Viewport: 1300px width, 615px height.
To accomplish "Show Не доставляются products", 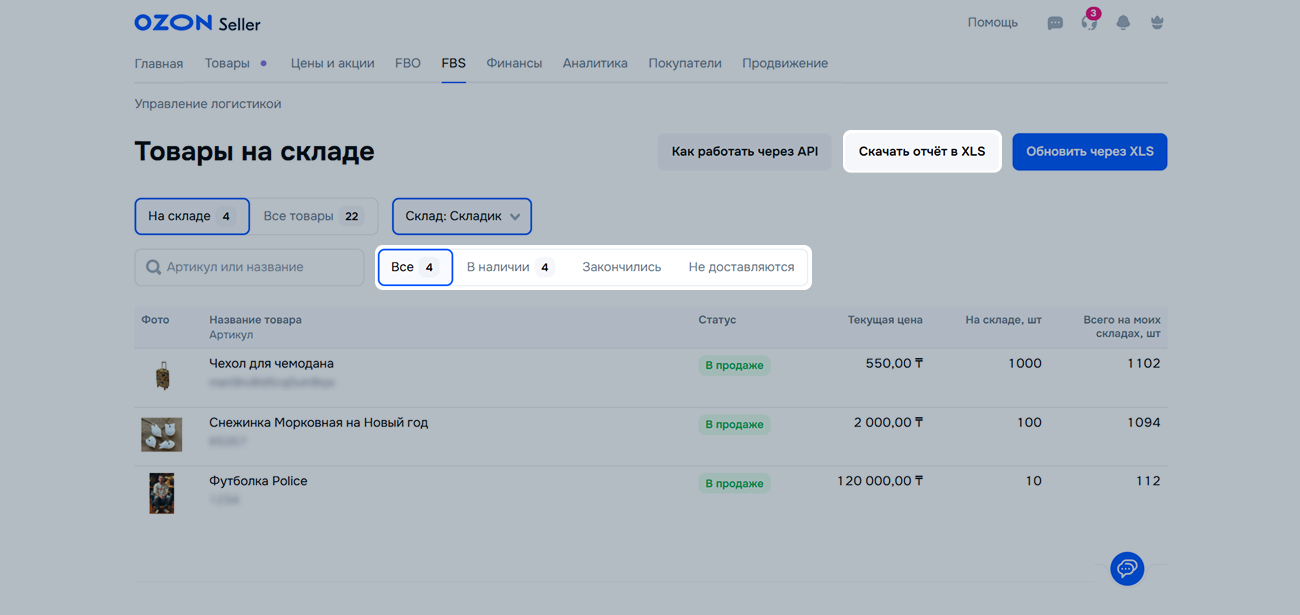I will coord(741,267).
